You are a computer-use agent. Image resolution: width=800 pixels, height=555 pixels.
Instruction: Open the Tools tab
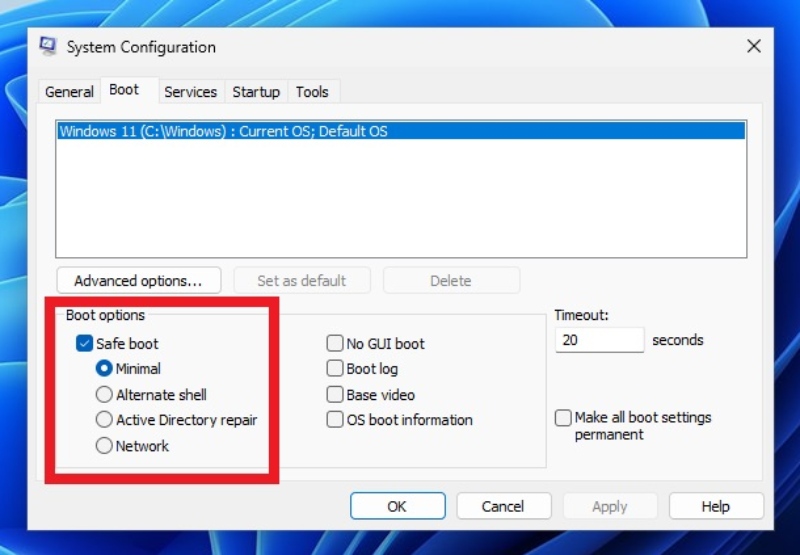pyautogui.click(x=312, y=92)
